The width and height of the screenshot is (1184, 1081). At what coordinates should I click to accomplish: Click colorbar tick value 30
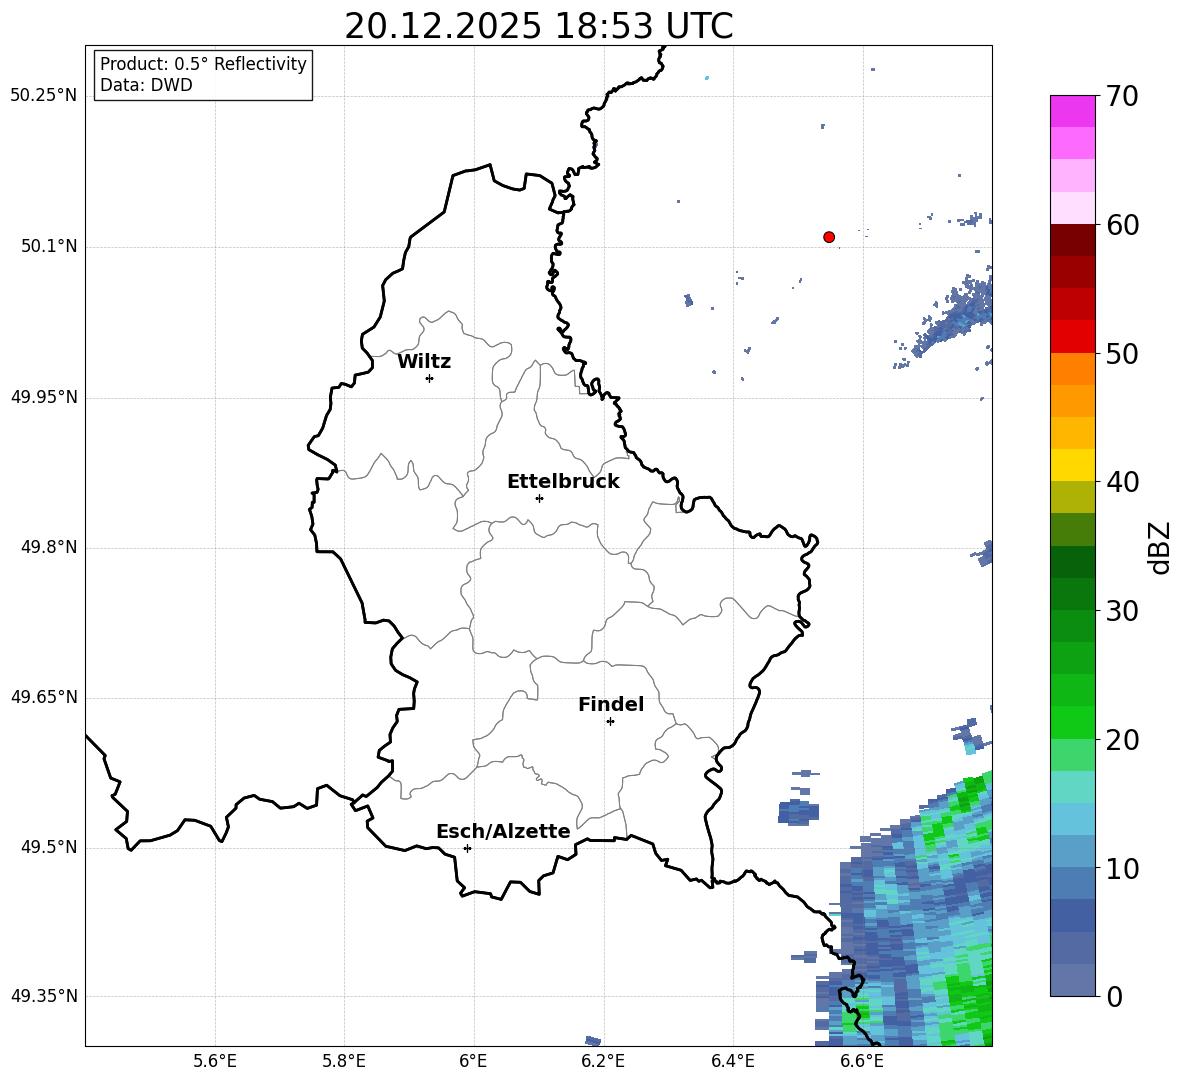[1122, 611]
